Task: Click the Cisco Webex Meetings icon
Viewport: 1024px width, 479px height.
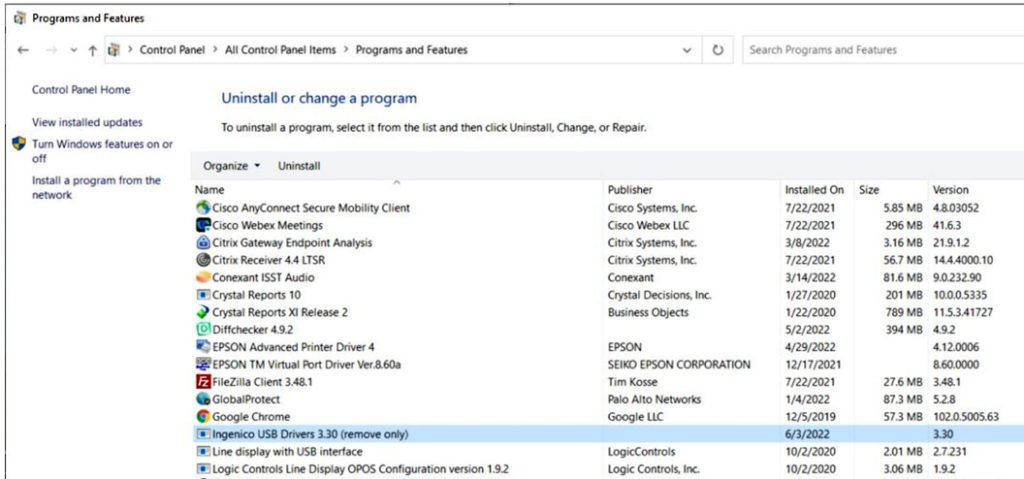Action: click(x=203, y=225)
